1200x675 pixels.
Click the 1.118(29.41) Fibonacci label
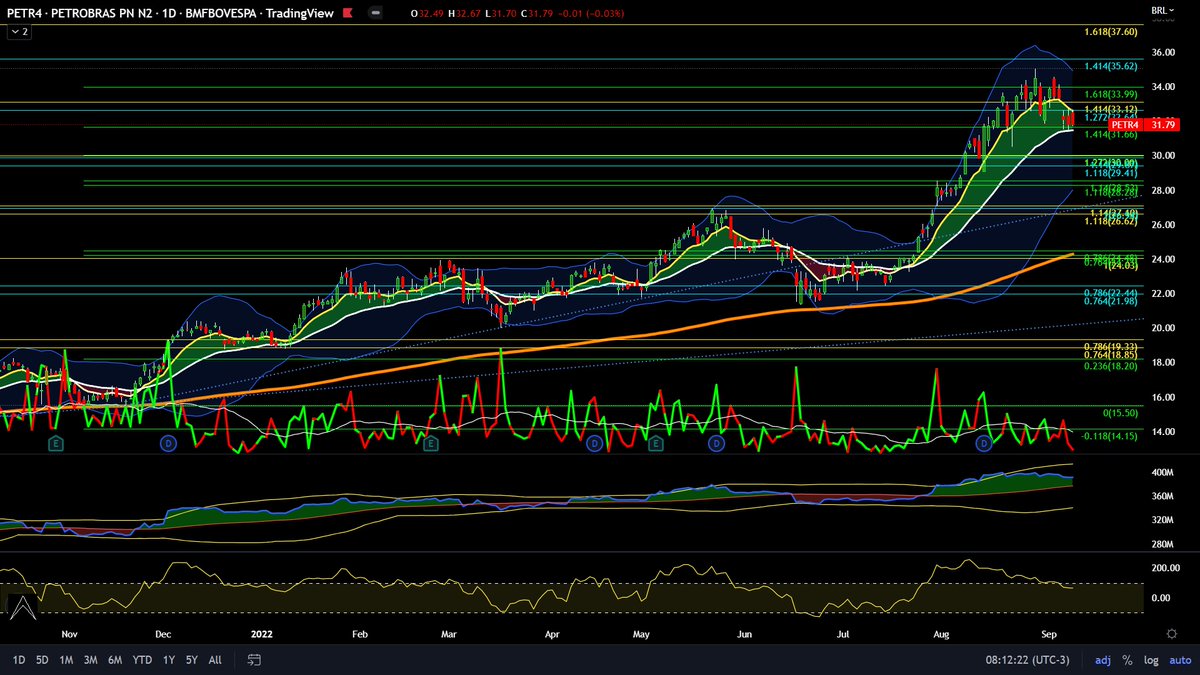point(1112,172)
